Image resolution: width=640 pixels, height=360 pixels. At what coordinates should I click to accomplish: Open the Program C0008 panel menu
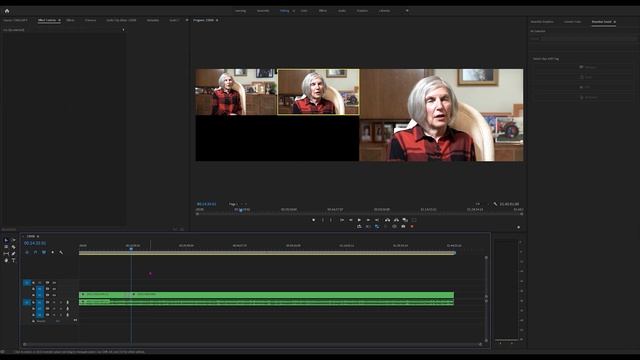(x=217, y=20)
